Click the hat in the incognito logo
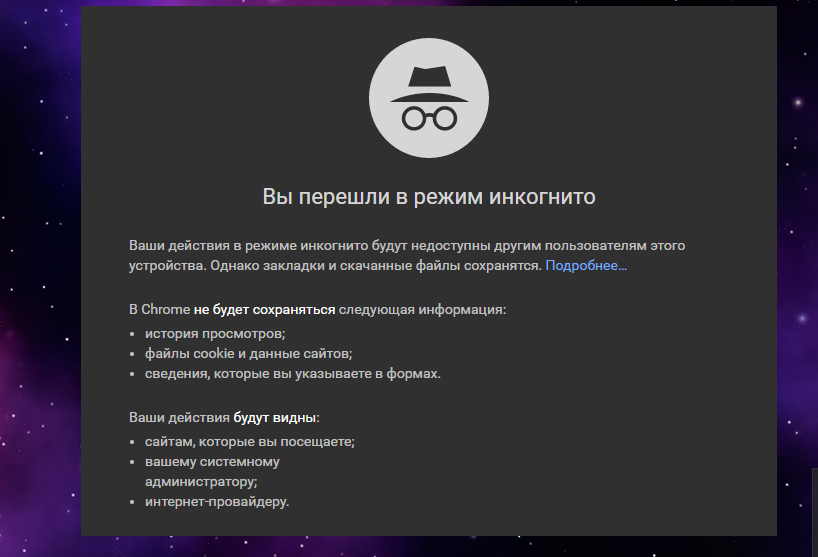 (429, 84)
